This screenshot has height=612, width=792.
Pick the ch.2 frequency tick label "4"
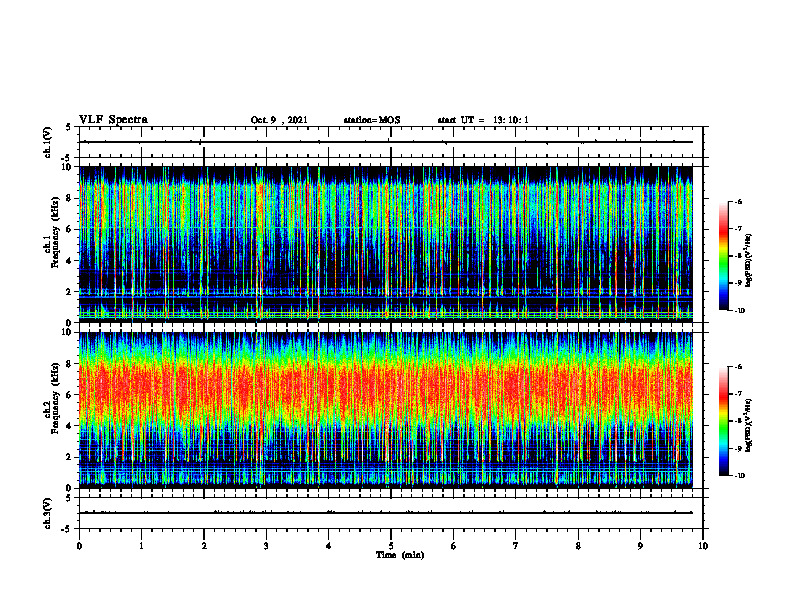pos(70,426)
